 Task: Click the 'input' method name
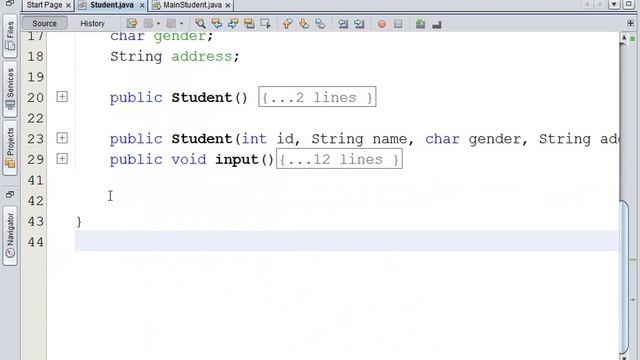pyautogui.click(x=237, y=159)
